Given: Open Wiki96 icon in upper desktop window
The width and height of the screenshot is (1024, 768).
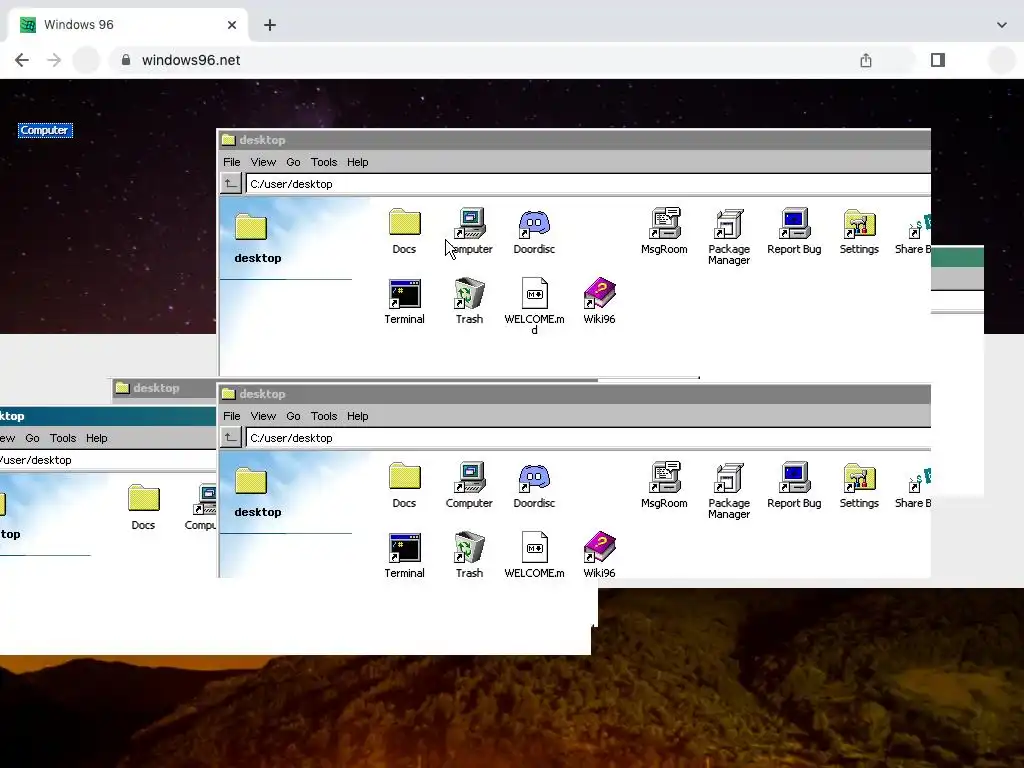Looking at the screenshot, I should point(600,301).
